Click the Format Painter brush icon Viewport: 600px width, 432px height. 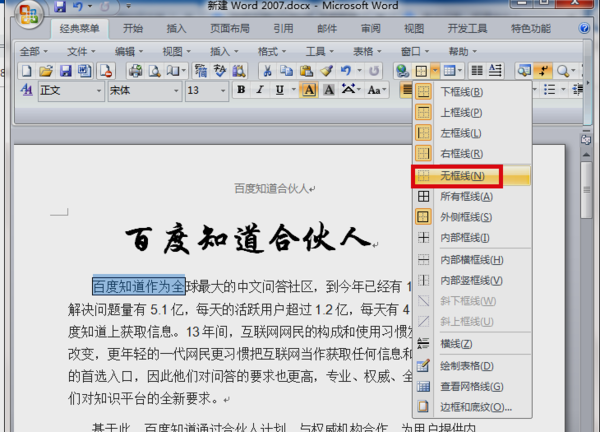[x=326, y=71]
